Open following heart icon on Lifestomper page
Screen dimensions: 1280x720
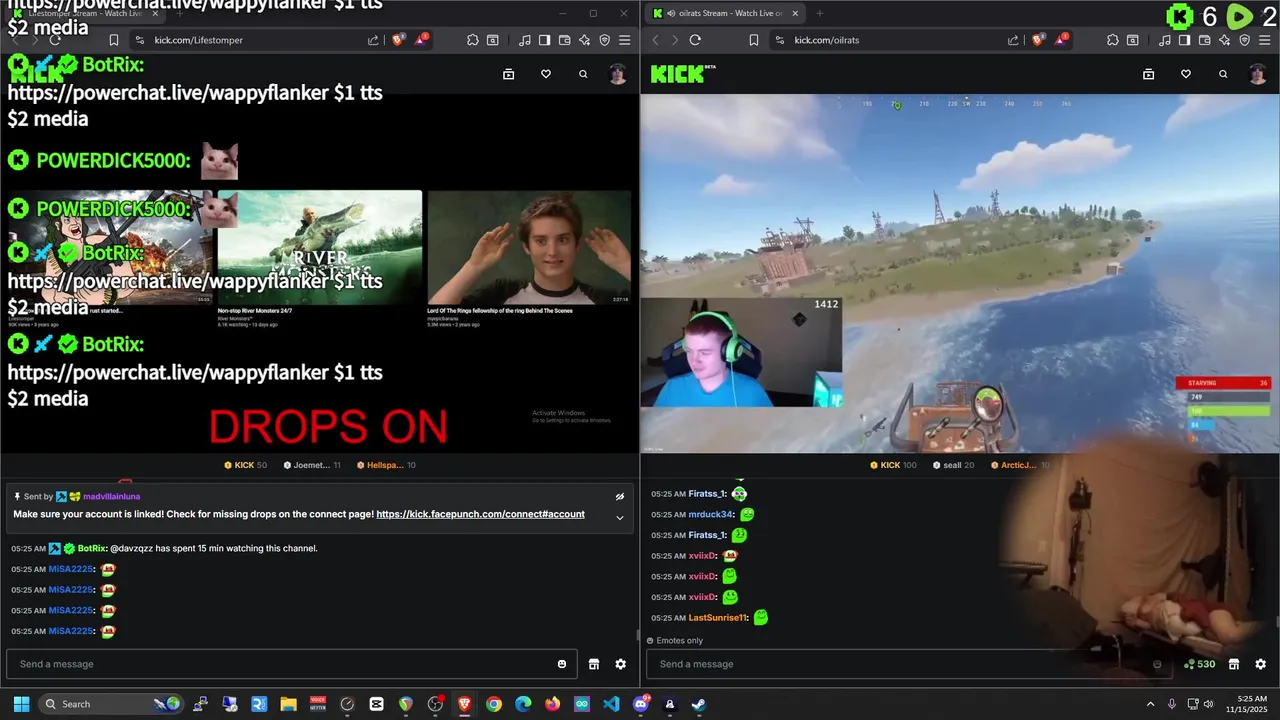(x=546, y=74)
